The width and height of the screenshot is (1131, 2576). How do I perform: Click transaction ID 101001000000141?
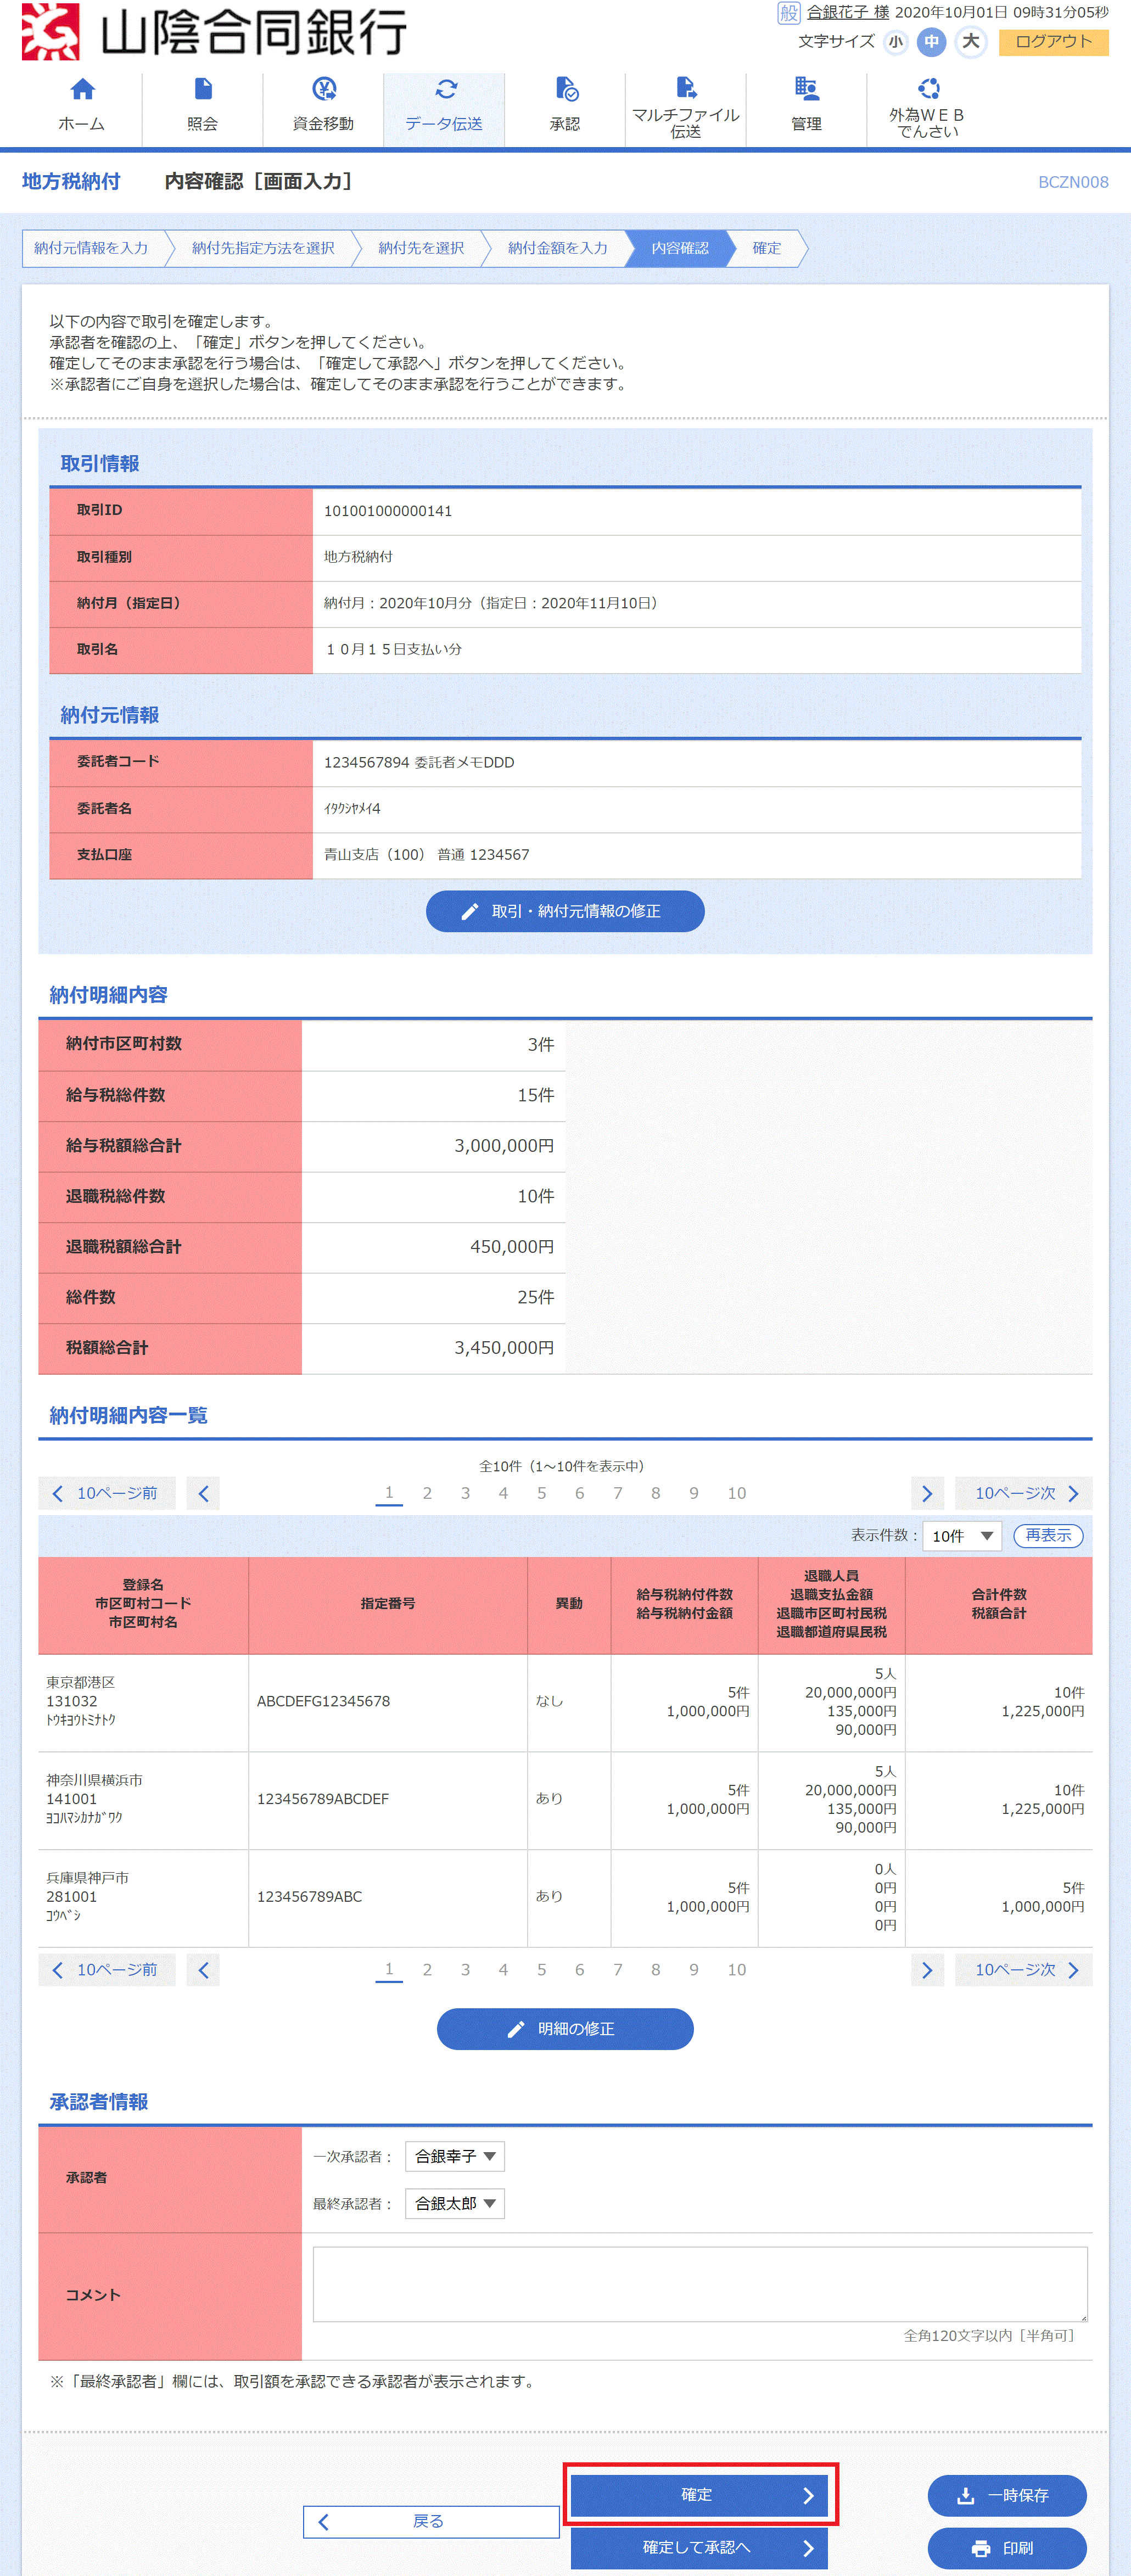click(388, 511)
